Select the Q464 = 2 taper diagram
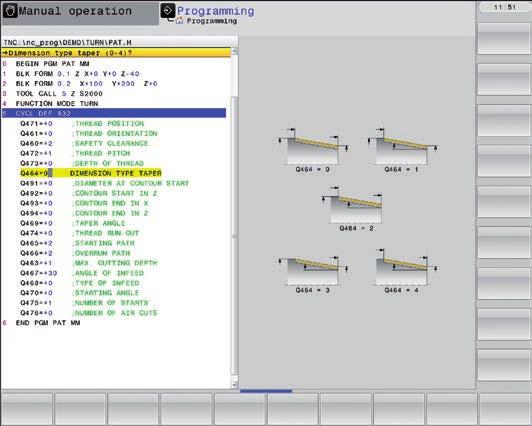Screen dimensions: 532x426 coord(353,209)
